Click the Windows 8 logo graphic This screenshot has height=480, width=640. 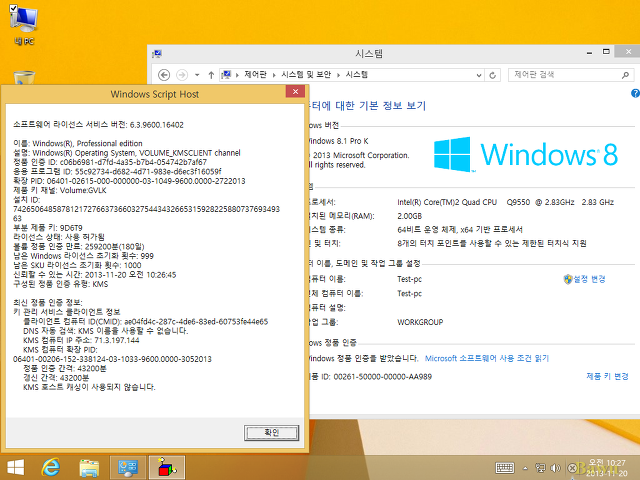pyautogui.click(x=526, y=155)
